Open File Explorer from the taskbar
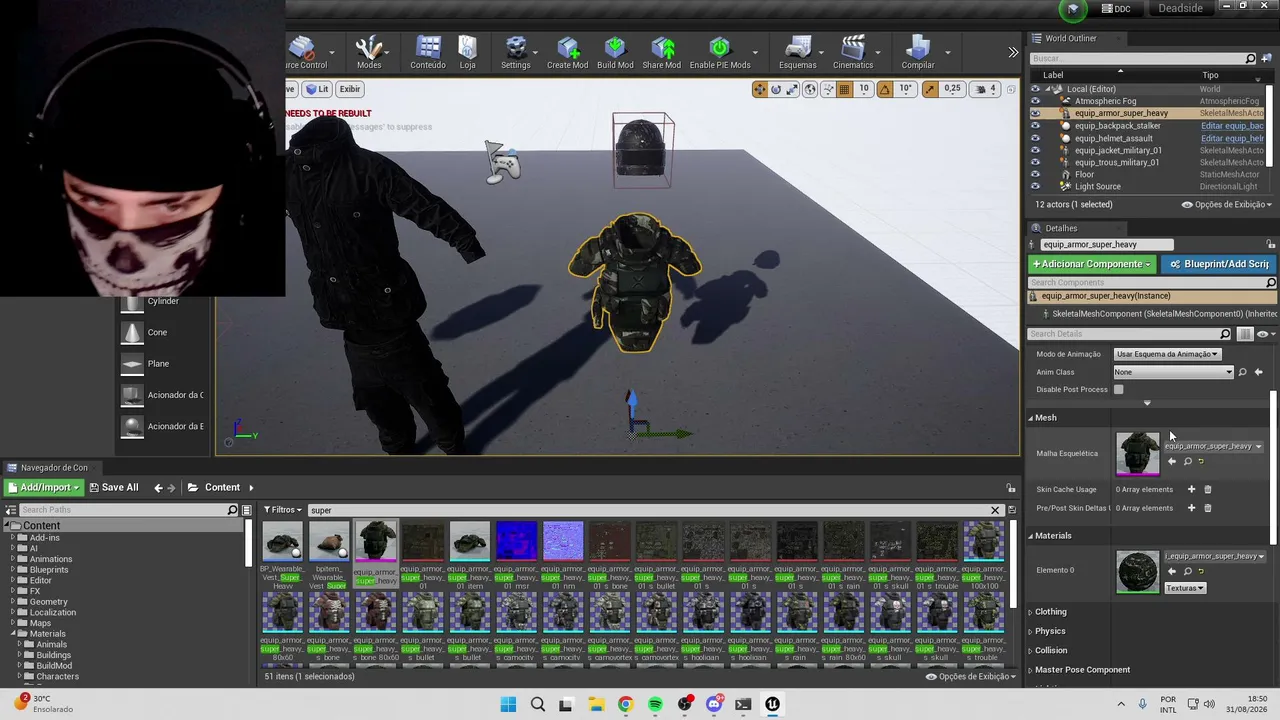The image size is (1280, 720). click(596, 704)
